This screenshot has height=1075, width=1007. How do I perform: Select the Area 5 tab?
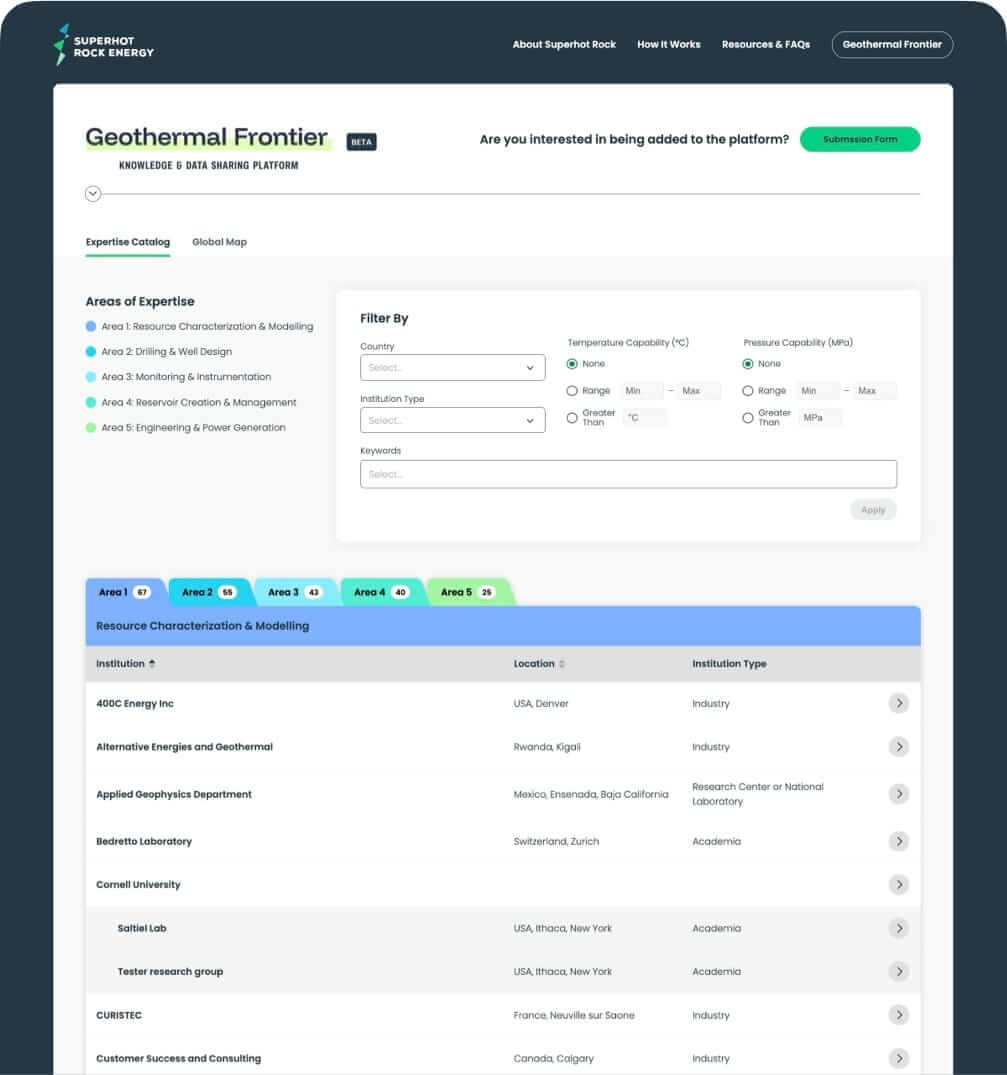click(468, 592)
